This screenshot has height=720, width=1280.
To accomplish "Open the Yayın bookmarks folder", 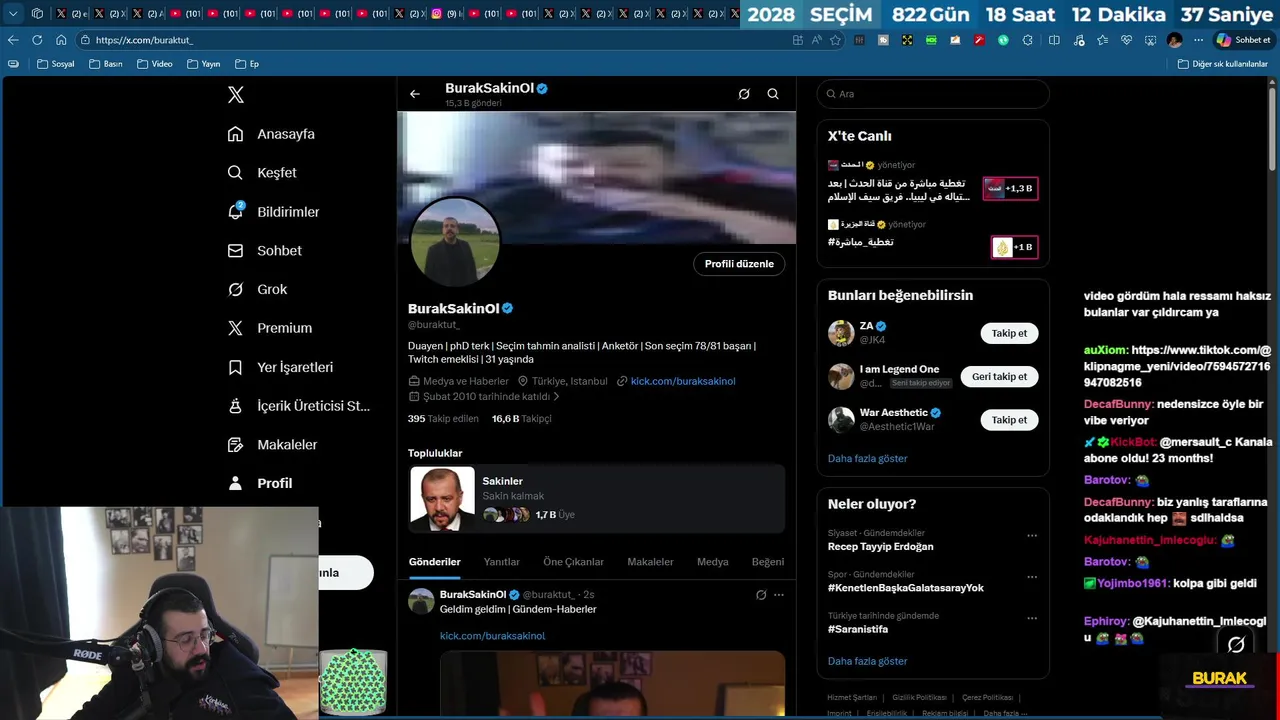I will click(x=204, y=64).
